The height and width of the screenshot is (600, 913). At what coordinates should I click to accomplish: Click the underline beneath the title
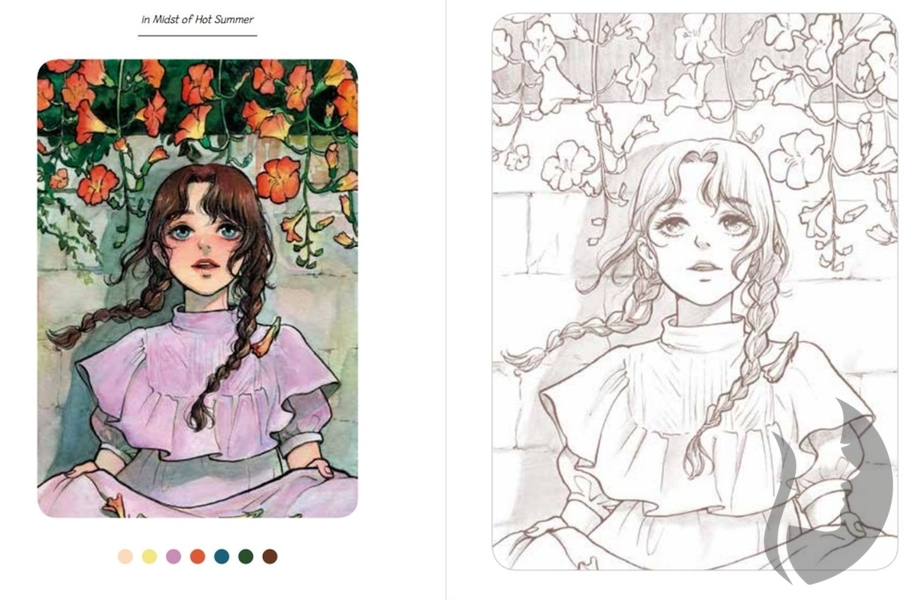pyautogui.click(x=197, y=36)
